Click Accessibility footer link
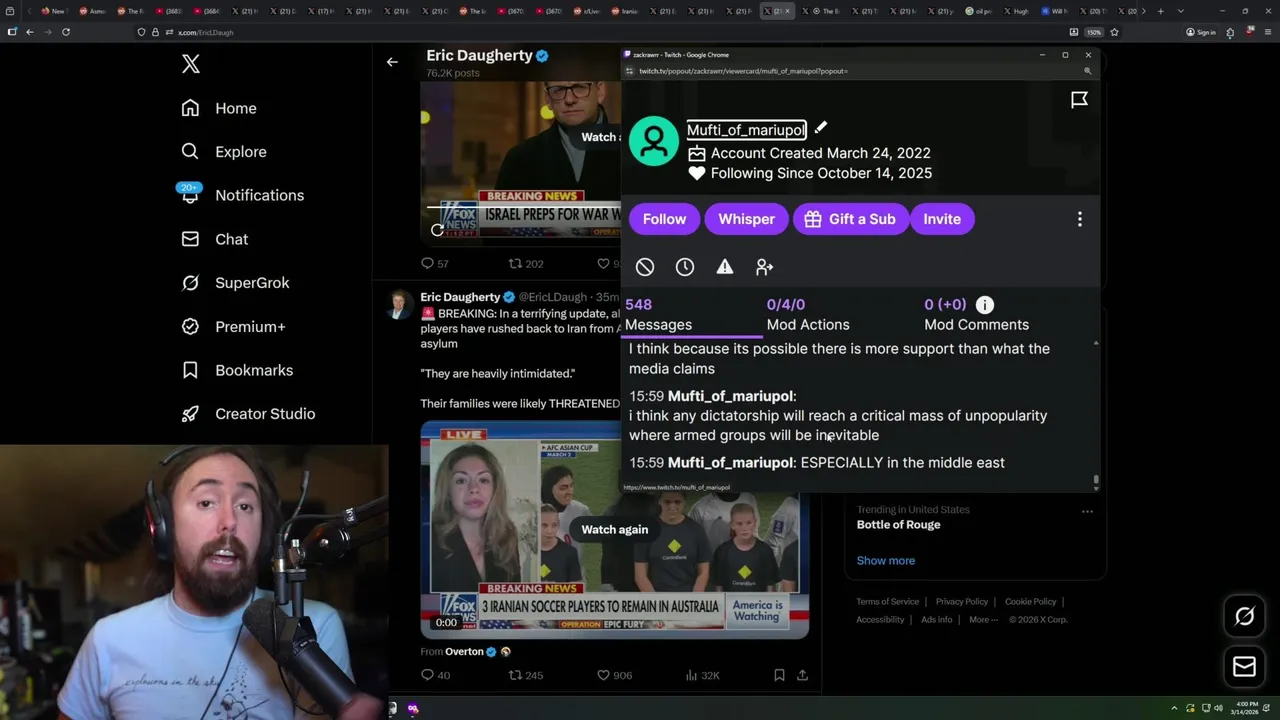Image resolution: width=1280 pixels, height=720 pixels. 880,620
